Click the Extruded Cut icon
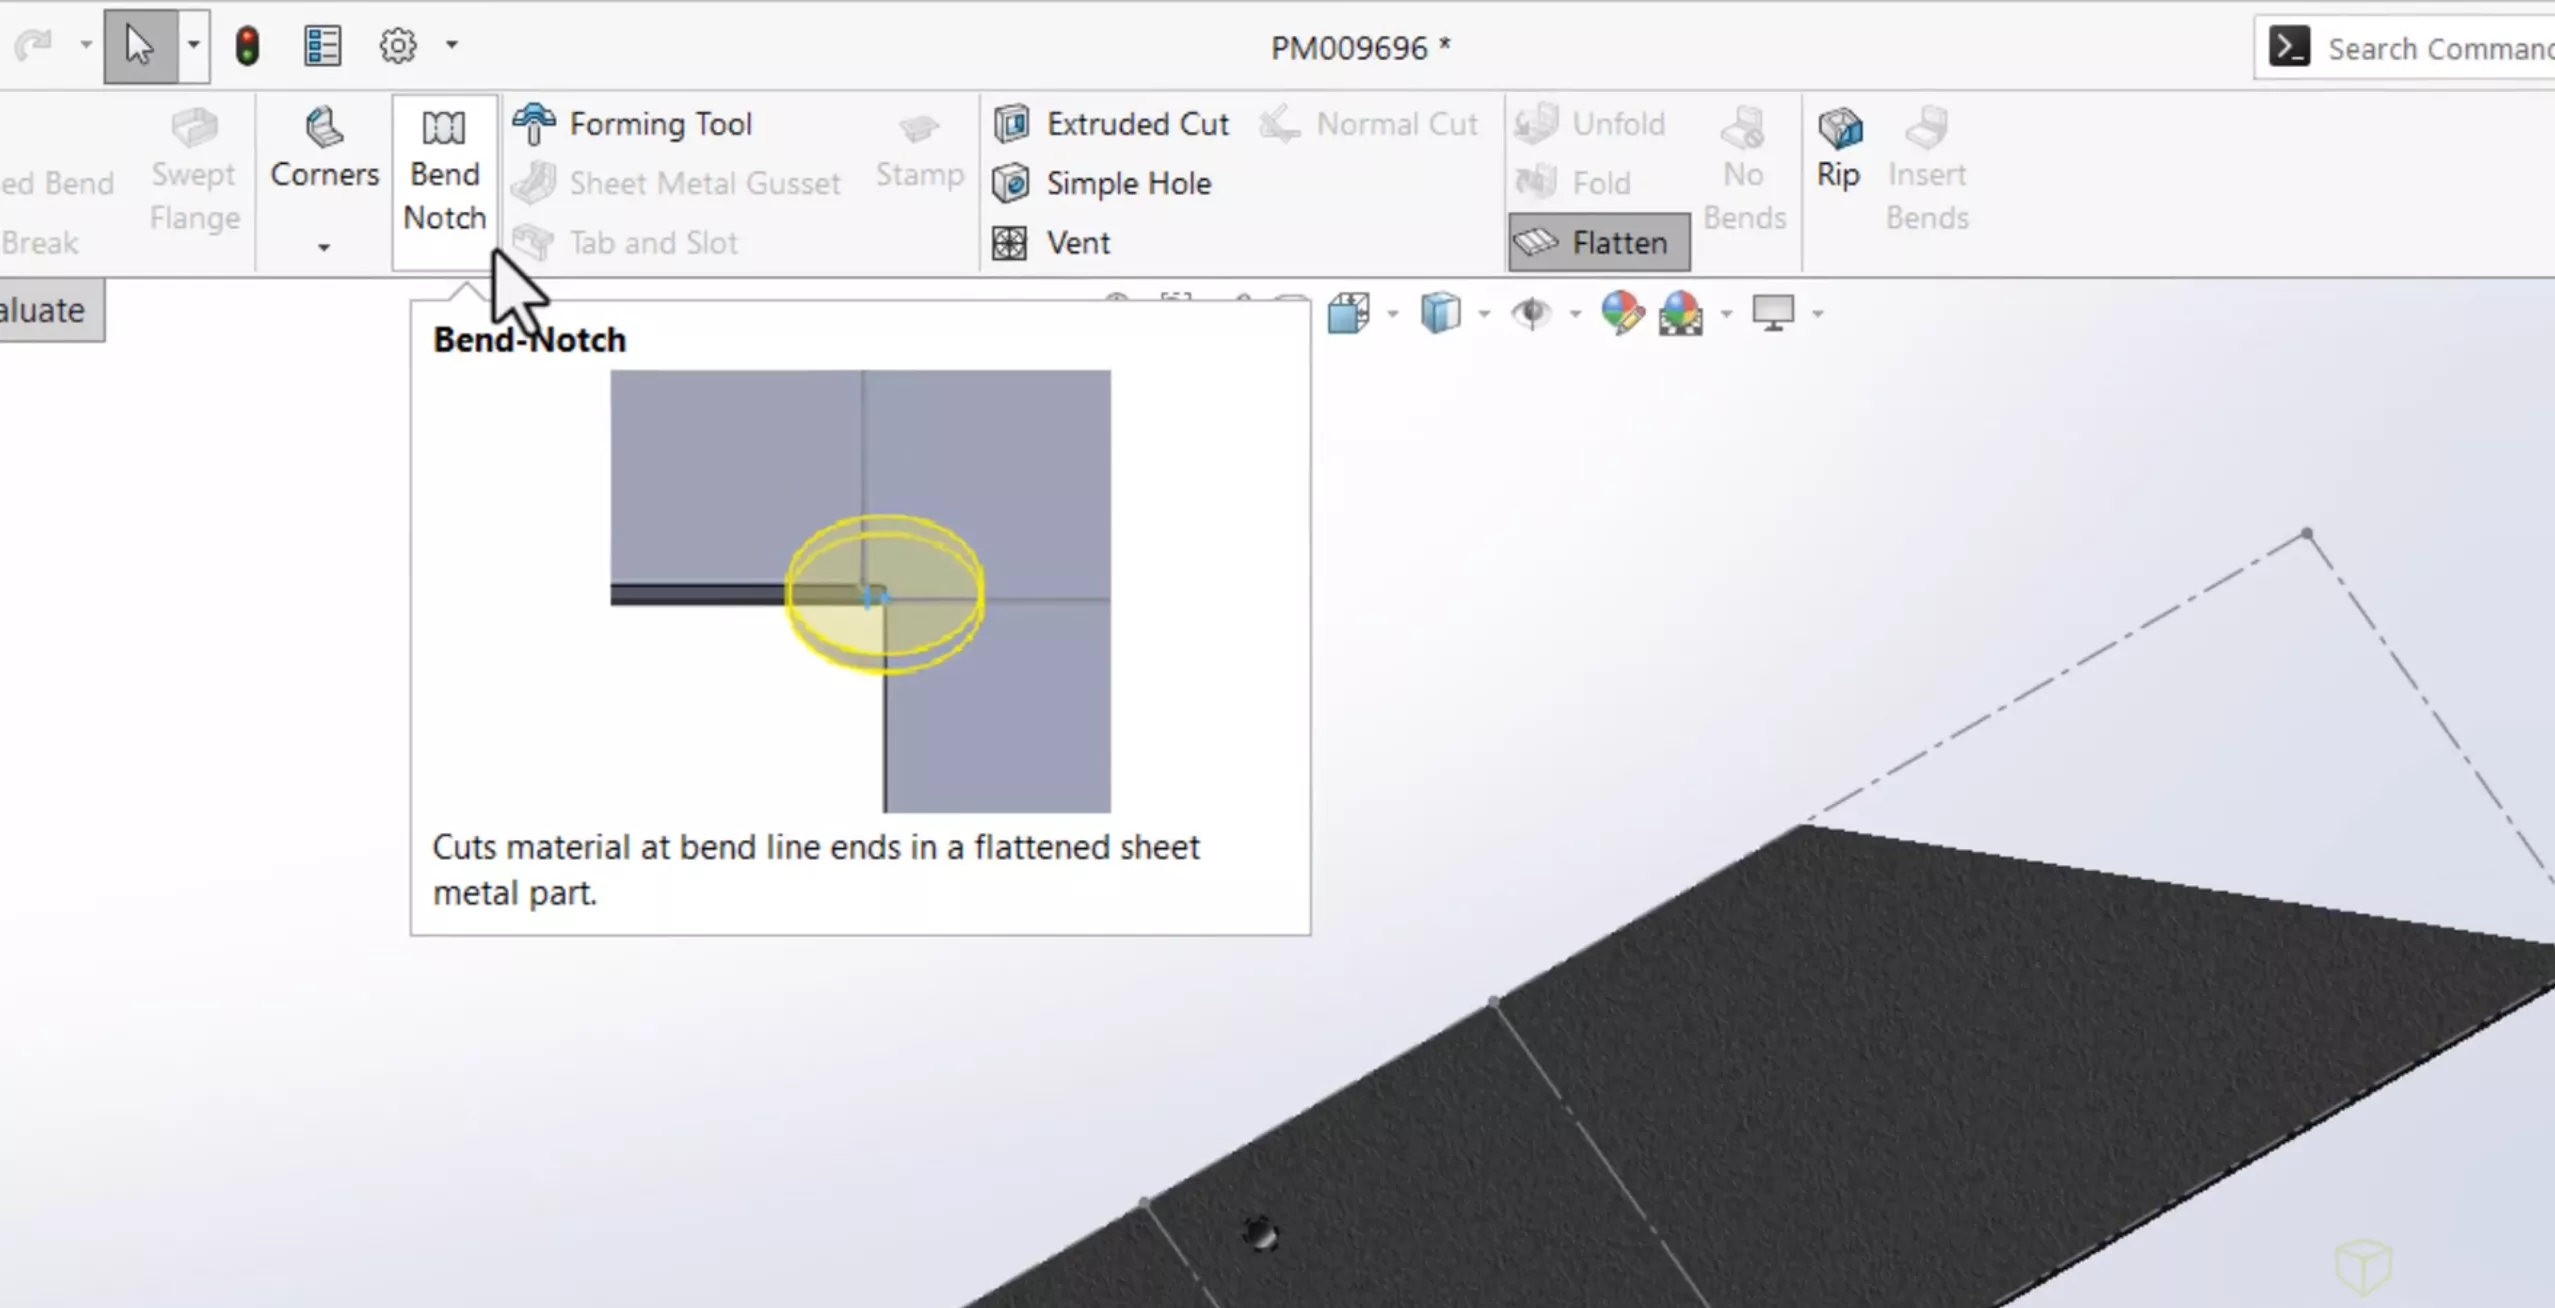 pyautogui.click(x=1009, y=123)
